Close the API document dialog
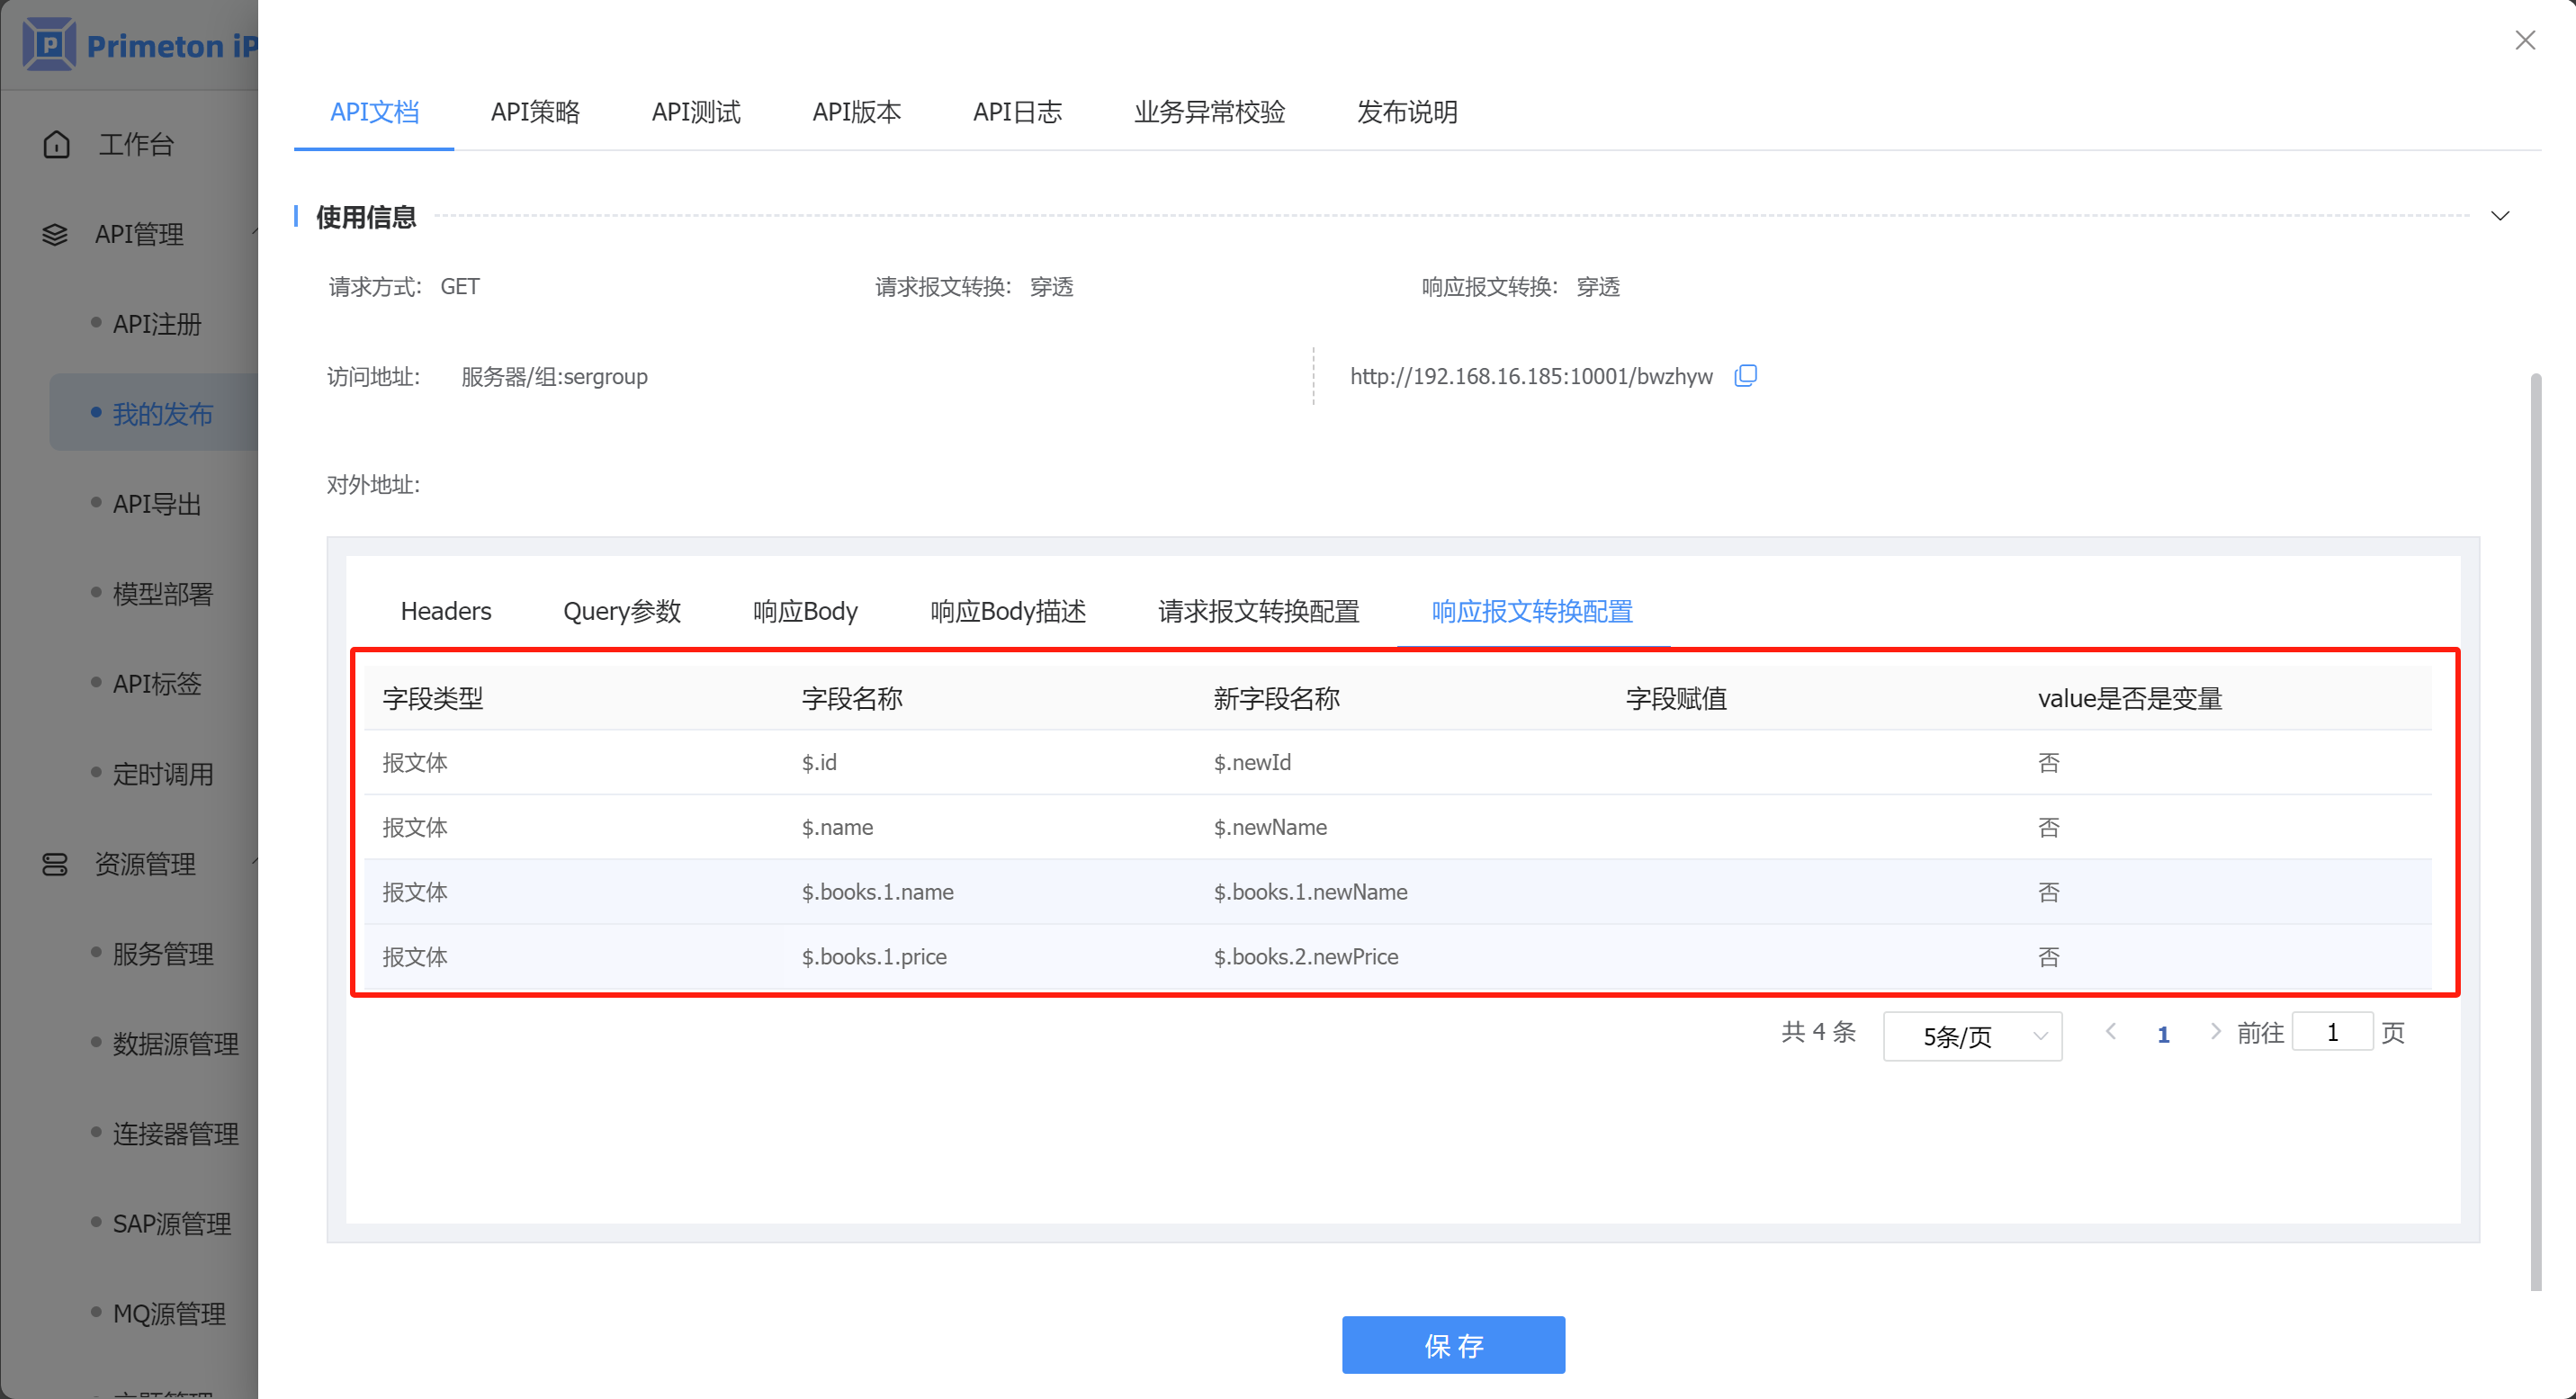The image size is (2576, 1399). pos(2524,40)
